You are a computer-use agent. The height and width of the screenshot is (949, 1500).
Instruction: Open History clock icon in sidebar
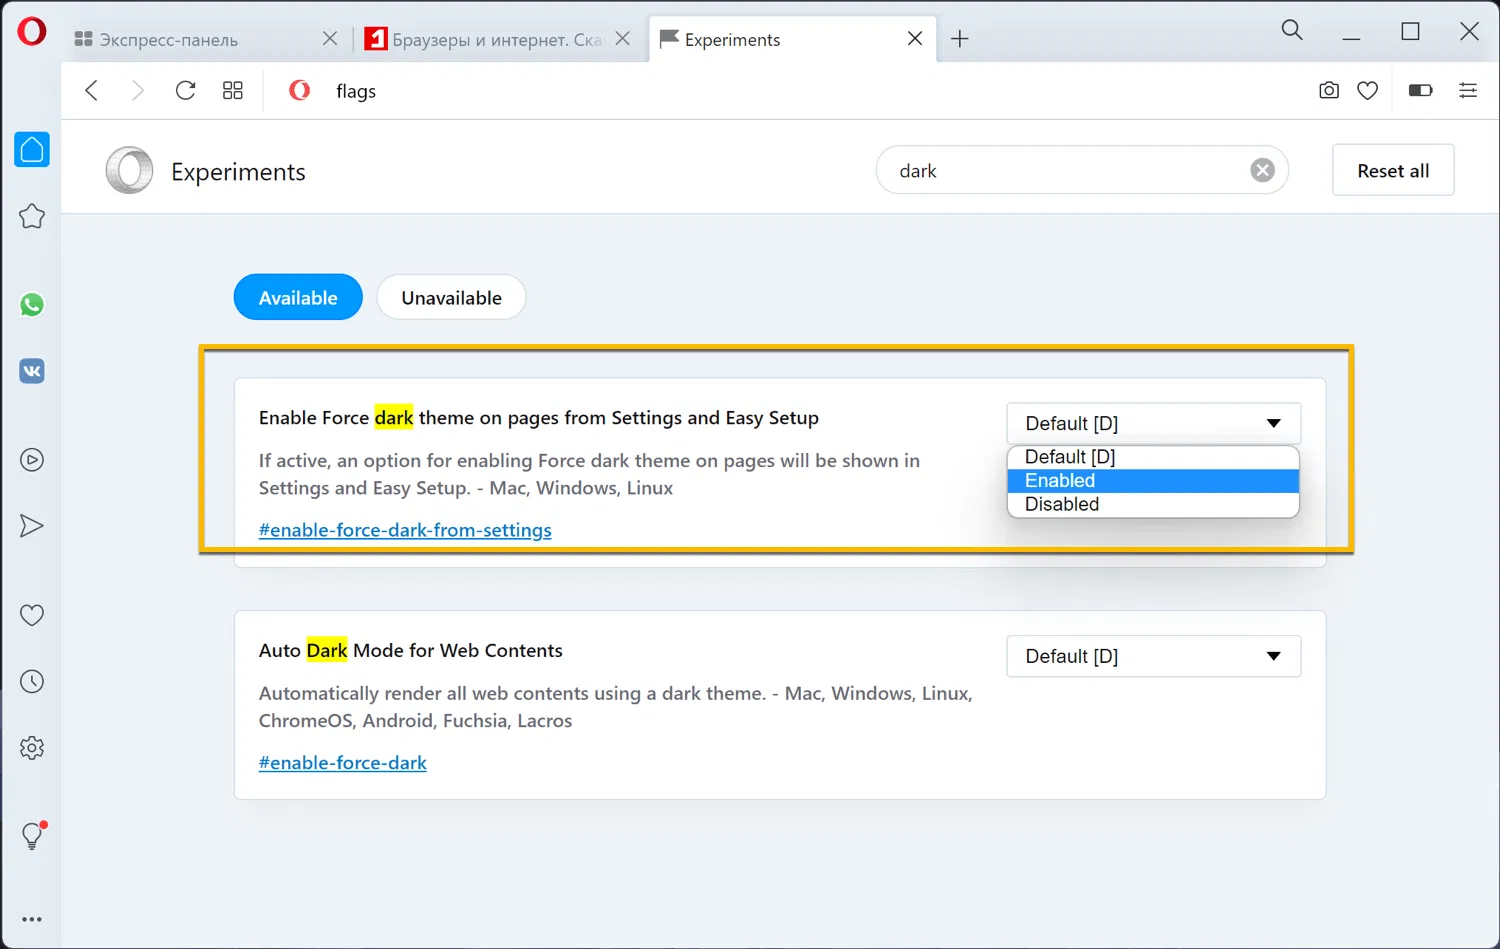coord(32,682)
